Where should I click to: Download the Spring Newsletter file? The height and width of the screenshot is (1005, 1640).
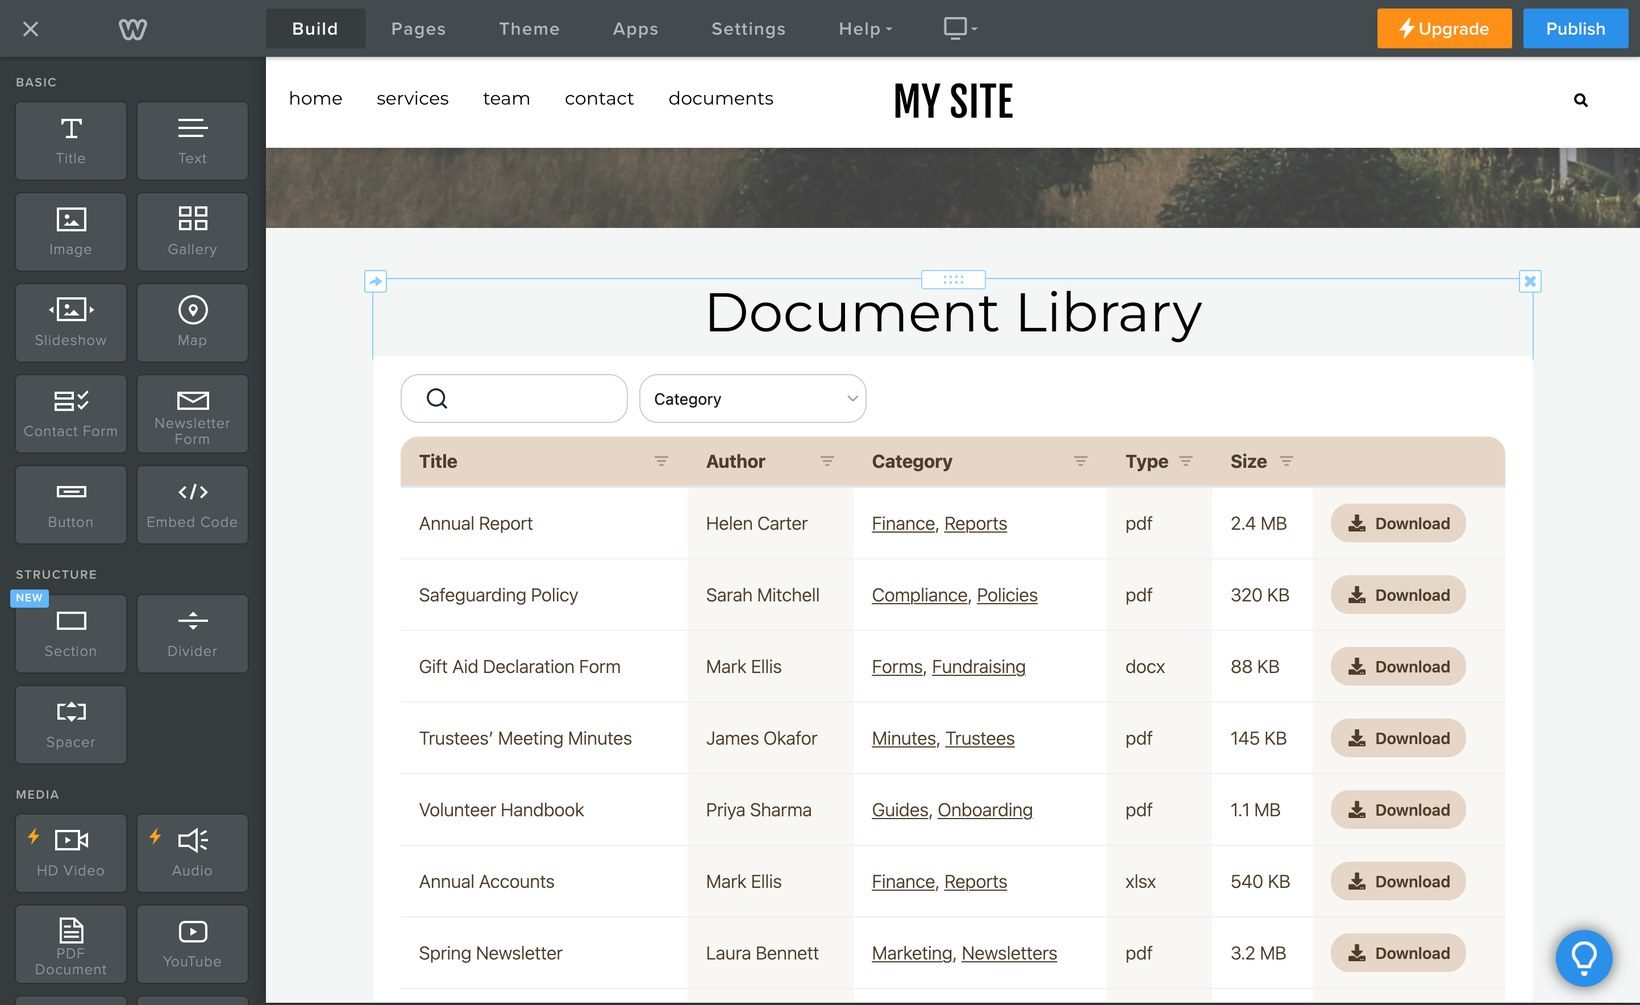point(1398,953)
